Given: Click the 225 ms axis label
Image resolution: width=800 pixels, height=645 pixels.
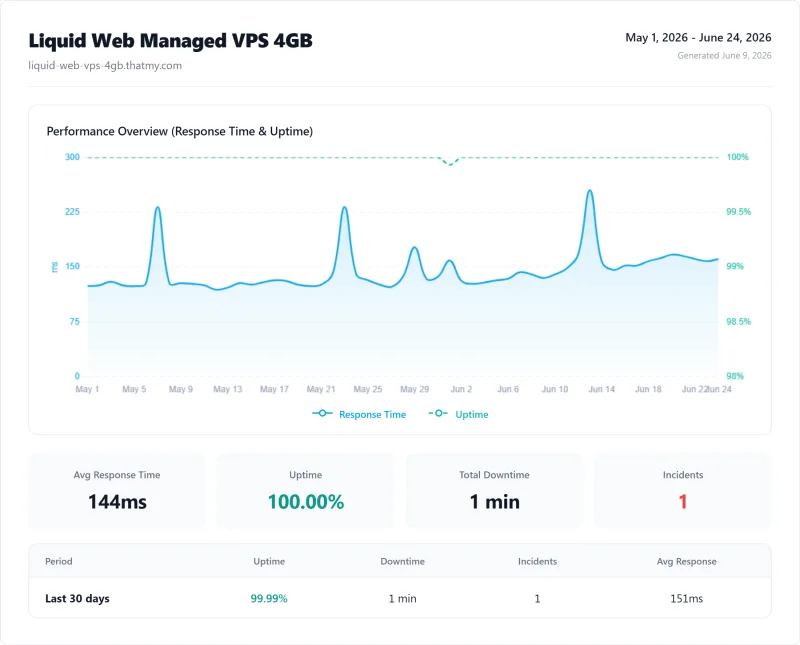Looking at the screenshot, I should 72,212.
